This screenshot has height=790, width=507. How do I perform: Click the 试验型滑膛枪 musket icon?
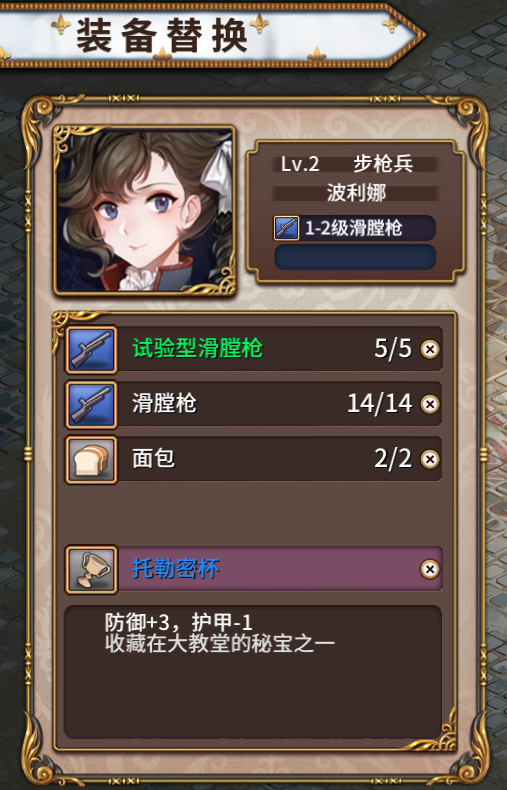[x=91, y=349]
